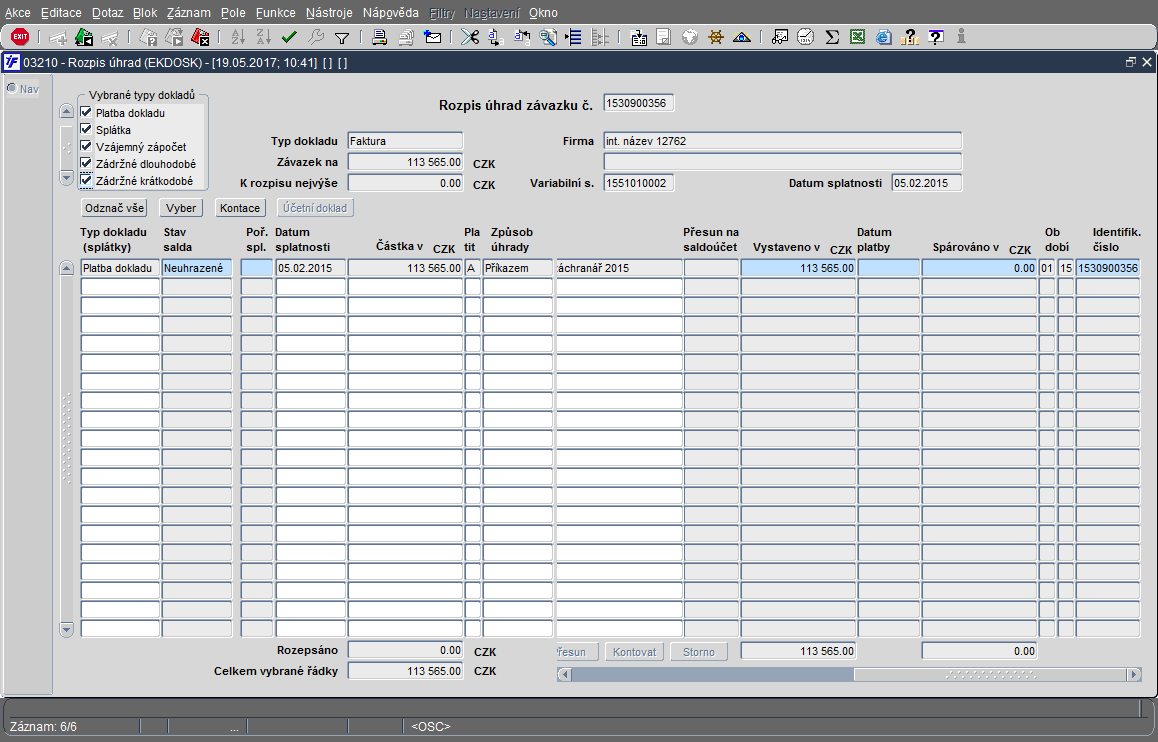Click the 'Neuhrazené' status cell
The image size is (1158, 742).
(197, 268)
